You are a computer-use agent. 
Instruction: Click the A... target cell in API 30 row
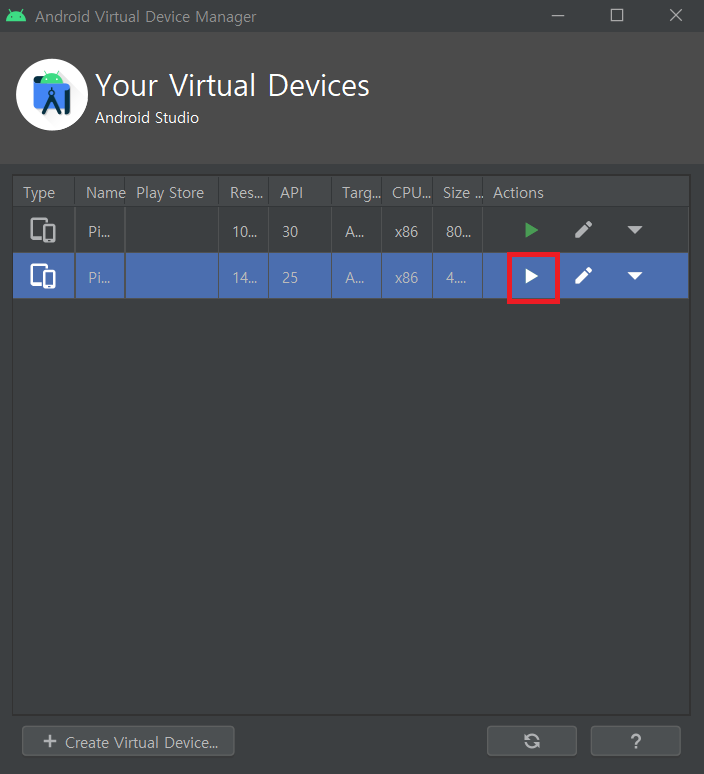coord(356,230)
